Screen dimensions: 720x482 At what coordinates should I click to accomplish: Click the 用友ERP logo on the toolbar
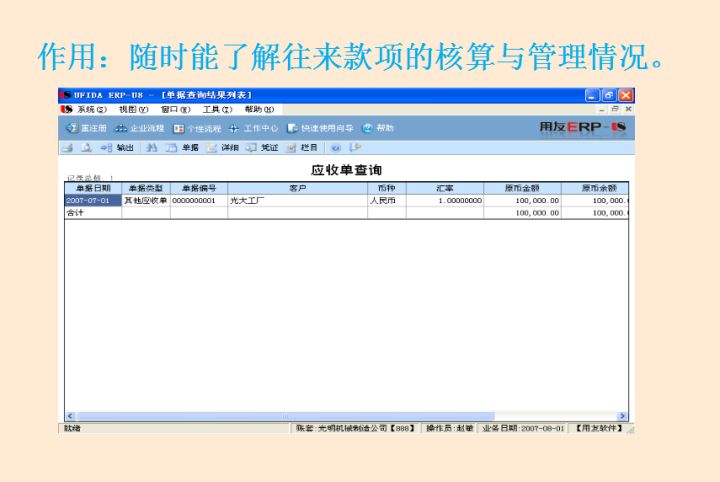pos(582,127)
